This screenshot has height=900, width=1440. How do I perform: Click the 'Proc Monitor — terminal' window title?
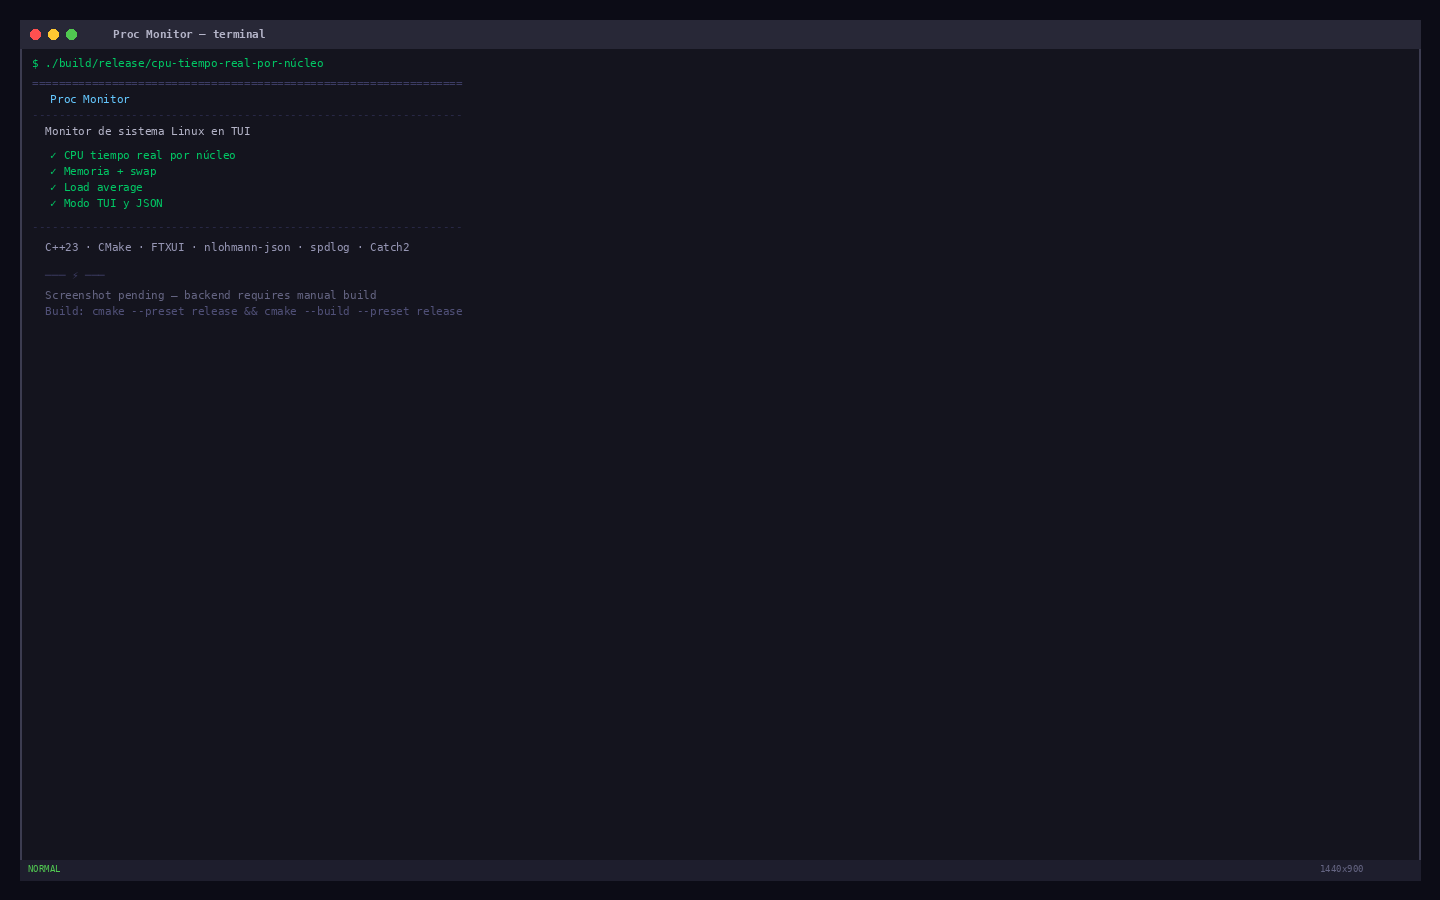click(x=189, y=34)
